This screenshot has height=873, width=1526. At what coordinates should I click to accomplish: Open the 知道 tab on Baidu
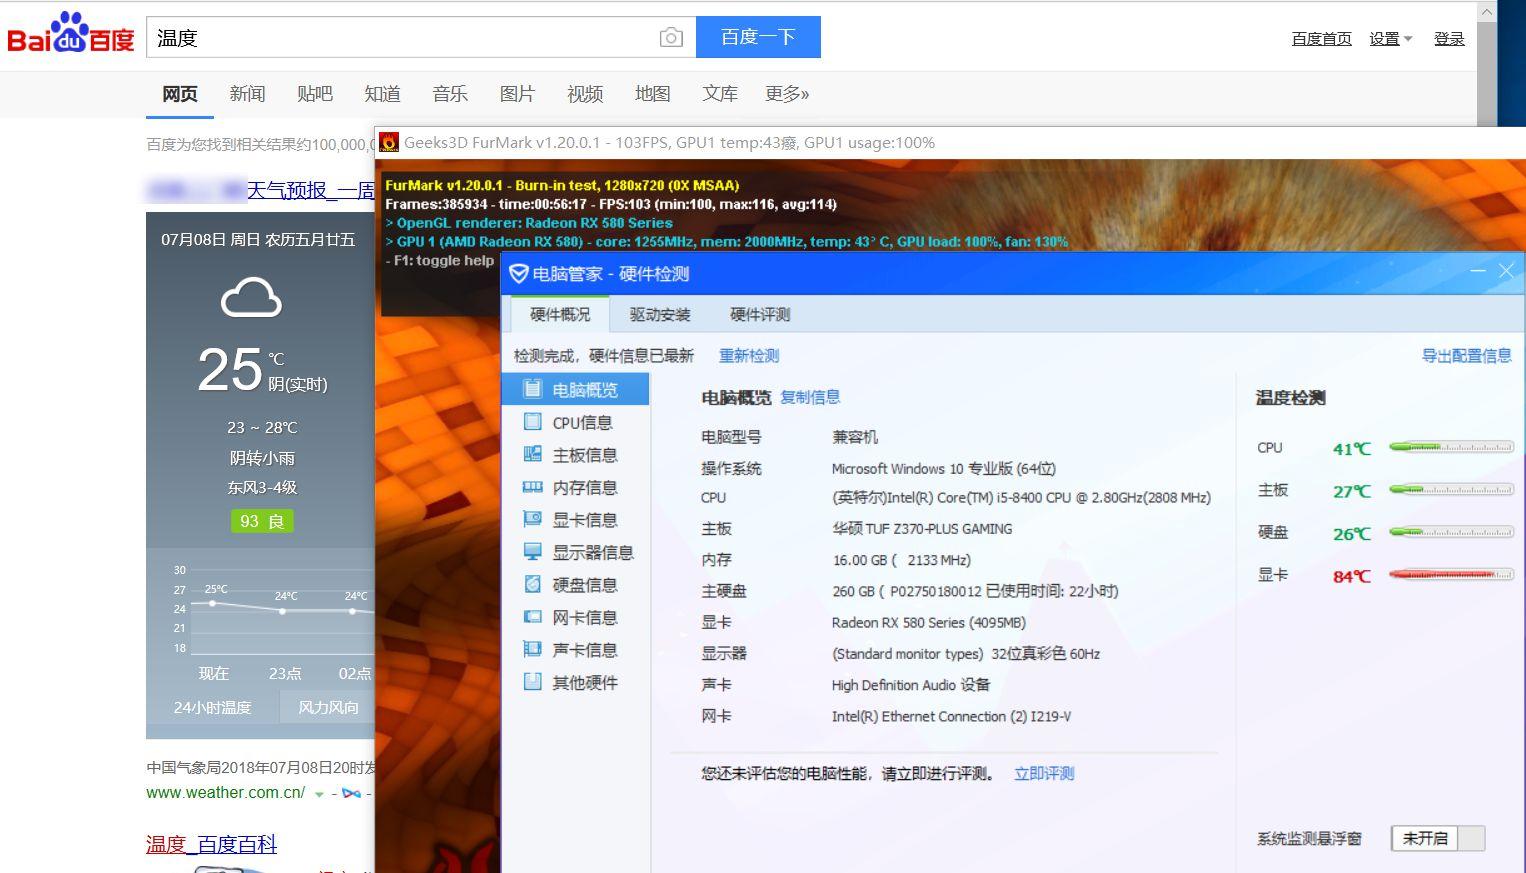coord(382,94)
